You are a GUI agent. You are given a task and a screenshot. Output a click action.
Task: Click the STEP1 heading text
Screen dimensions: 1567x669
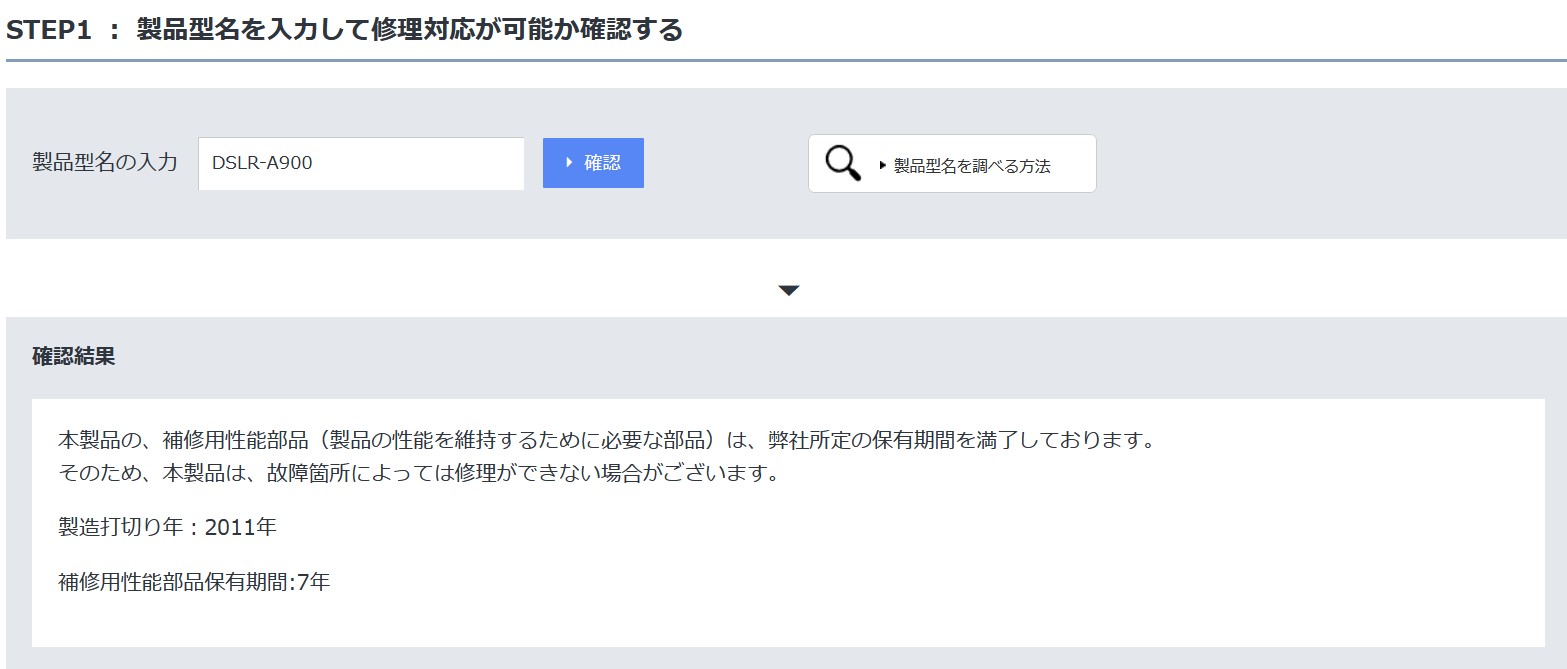click(x=344, y=29)
